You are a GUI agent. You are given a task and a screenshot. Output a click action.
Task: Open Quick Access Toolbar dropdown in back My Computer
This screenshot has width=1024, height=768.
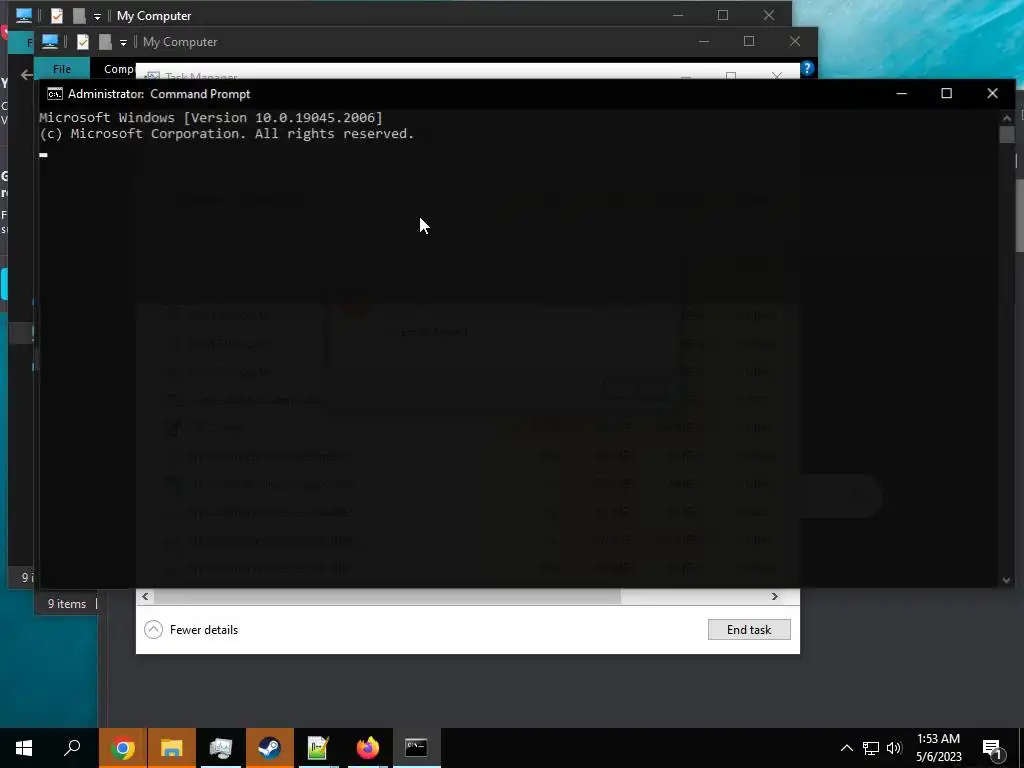97,17
